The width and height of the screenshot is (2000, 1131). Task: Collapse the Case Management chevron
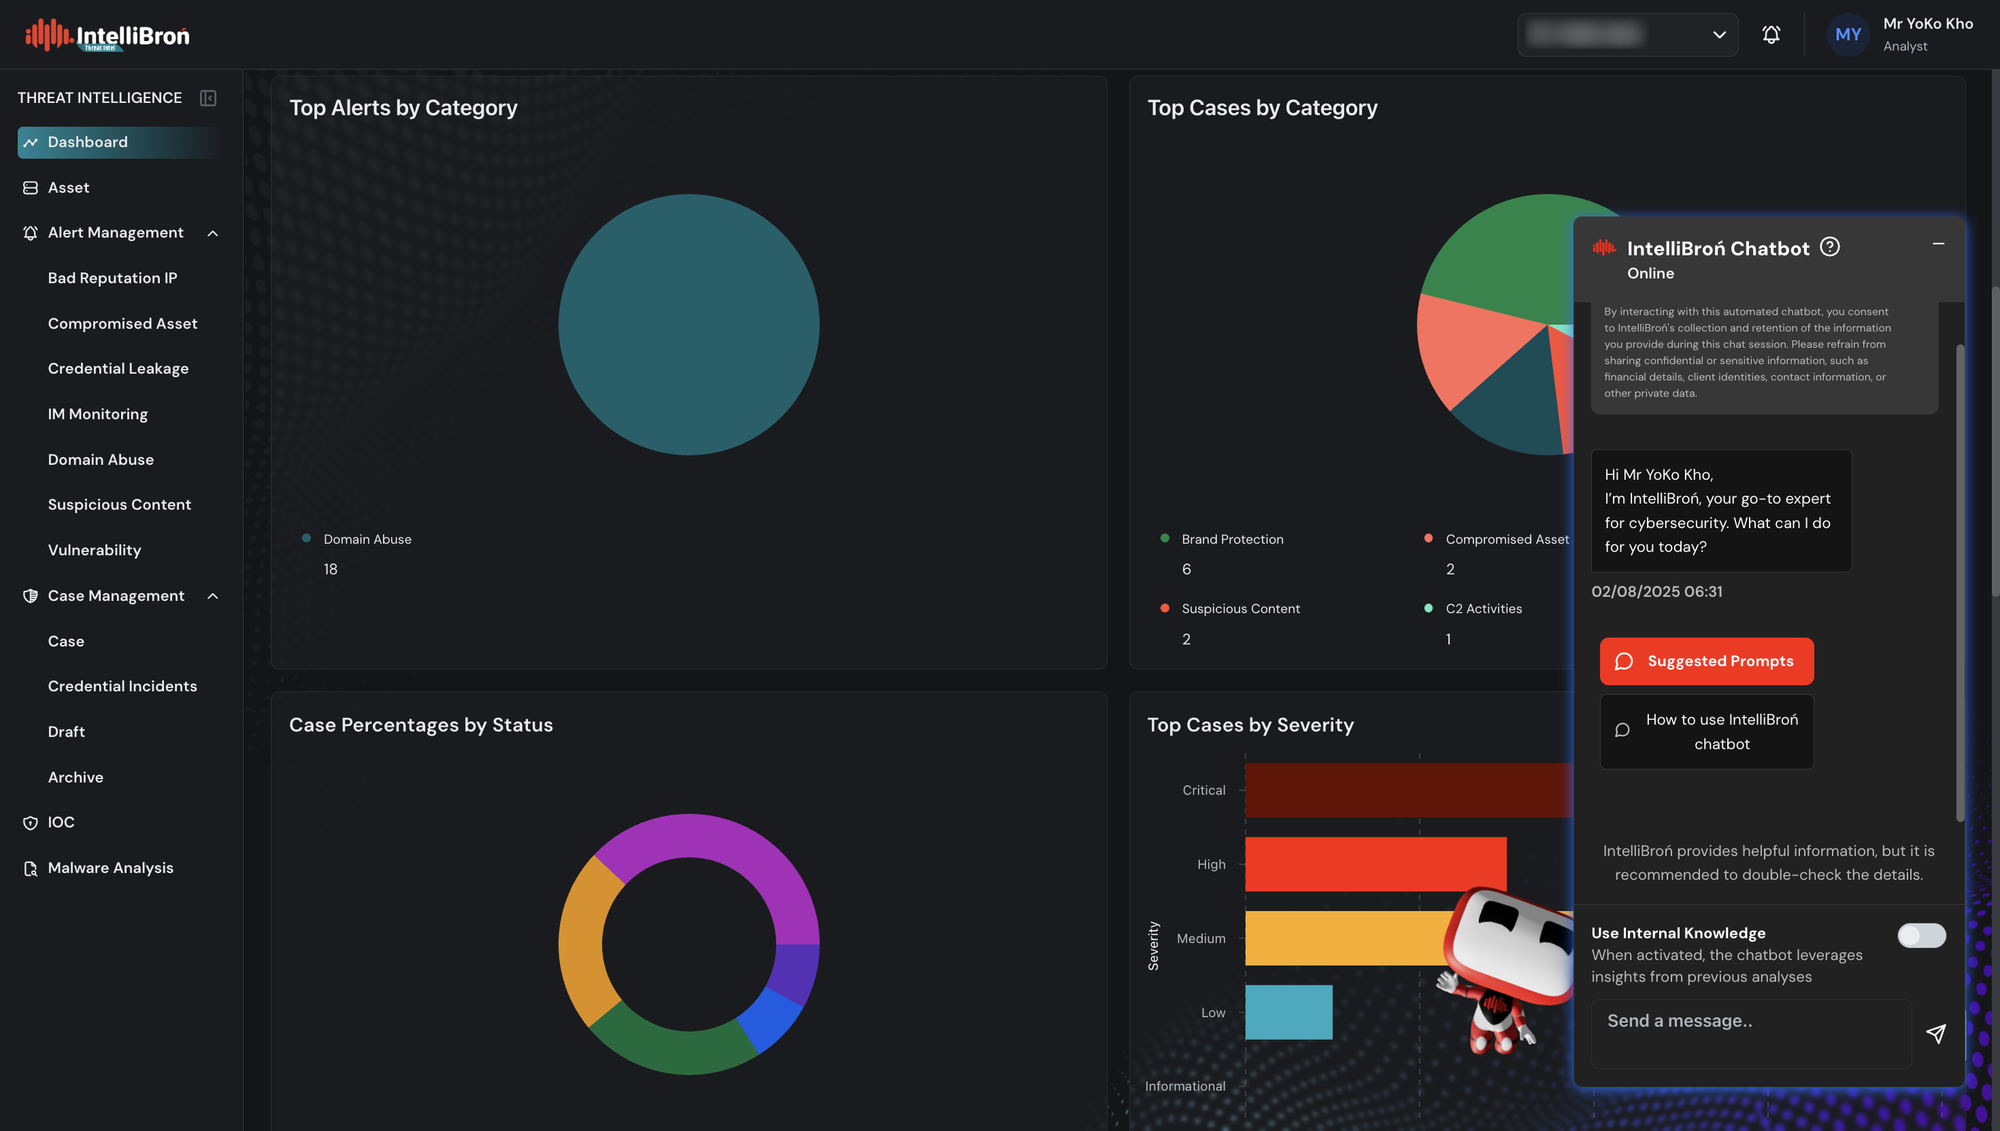[213, 596]
